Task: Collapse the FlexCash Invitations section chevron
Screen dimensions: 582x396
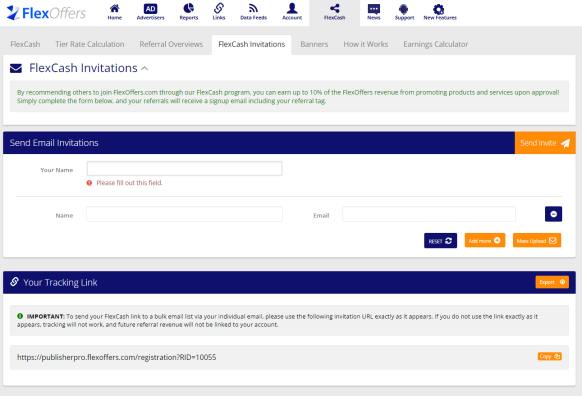Action: point(145,68)
